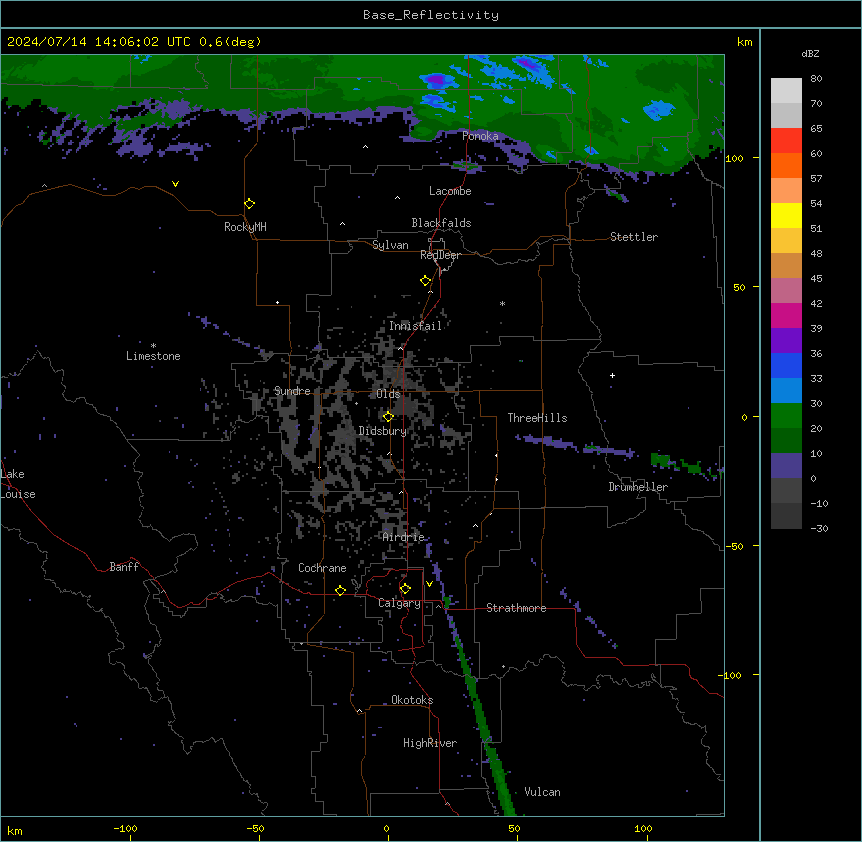Click the yellow V marker northwest of RockyMH
862x842 pixels.
(x=175, y=184)
